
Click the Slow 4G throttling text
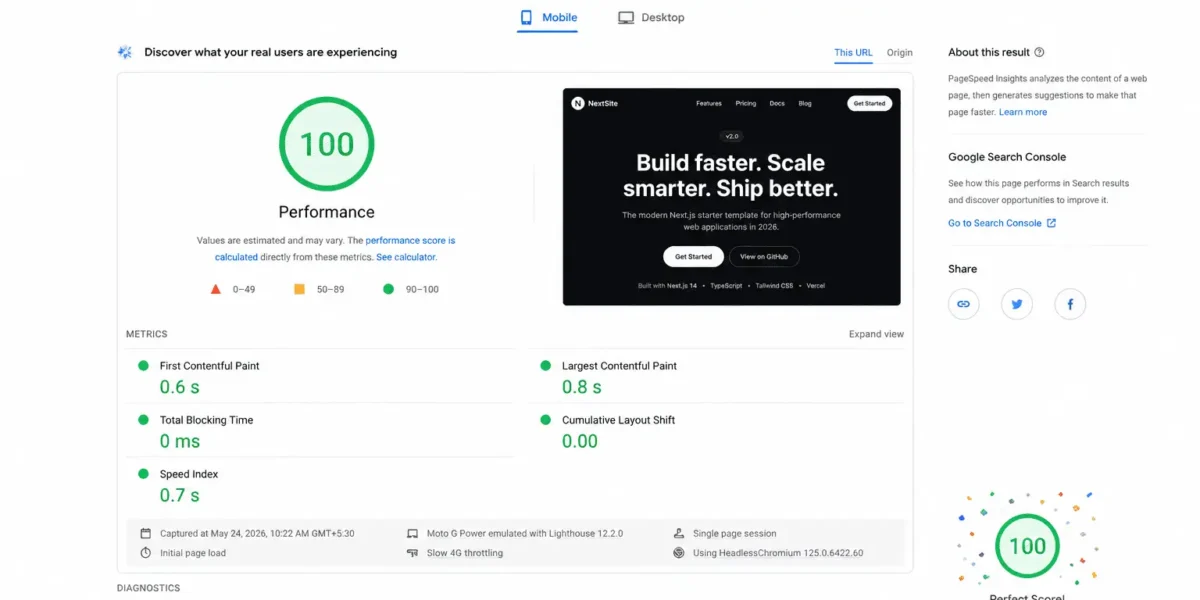[465, 553]
